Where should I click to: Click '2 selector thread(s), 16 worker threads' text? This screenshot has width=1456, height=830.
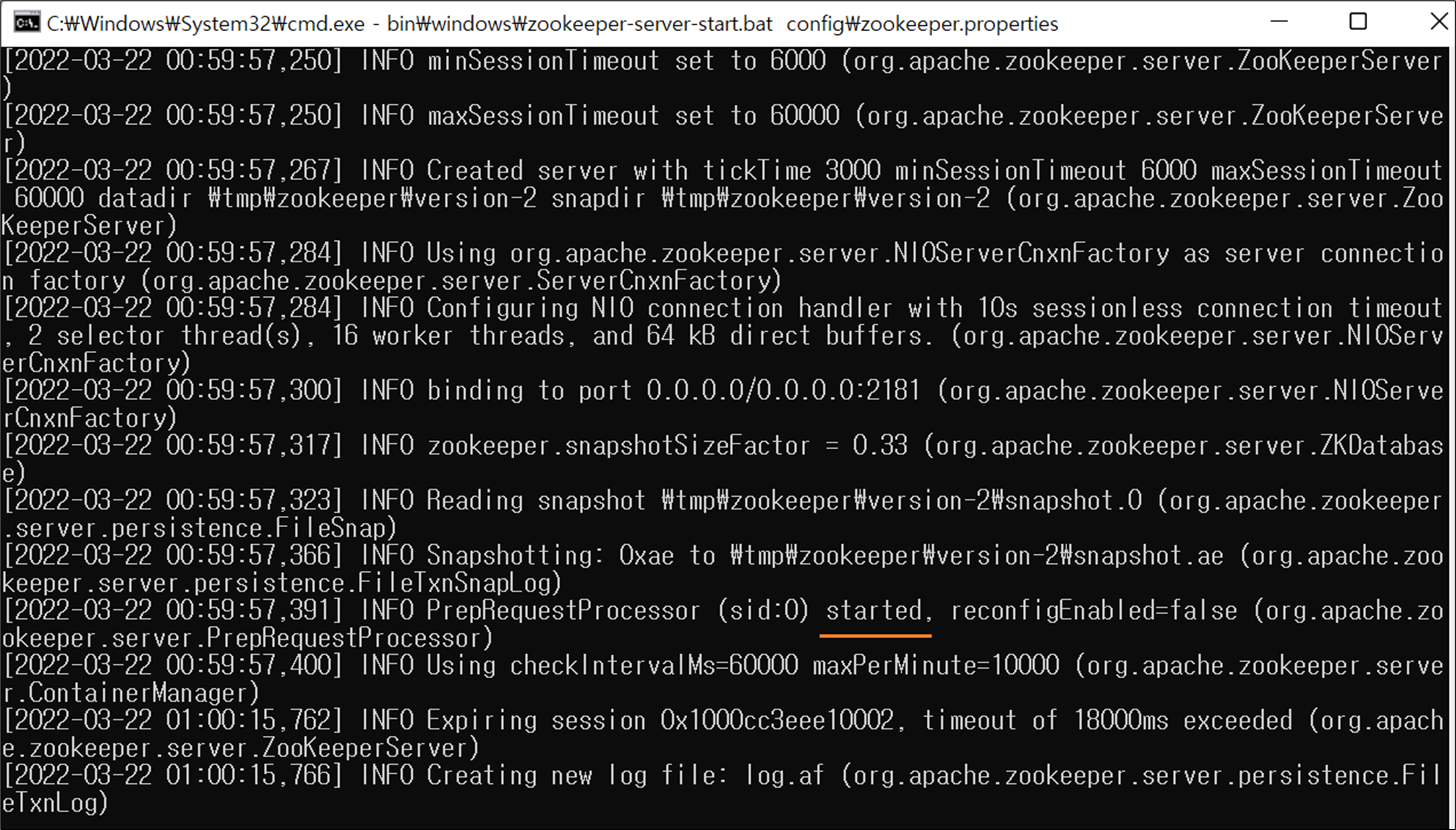coord(303,335)
